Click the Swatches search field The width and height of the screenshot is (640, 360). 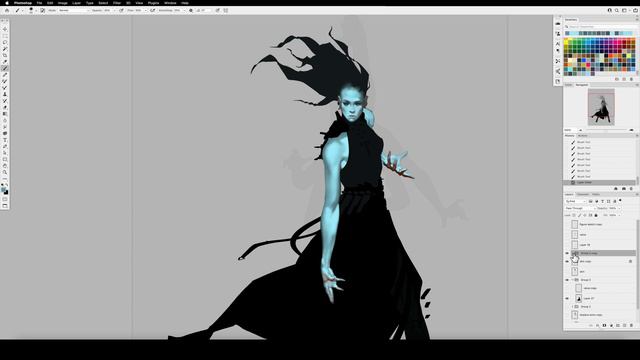[601, 27]
